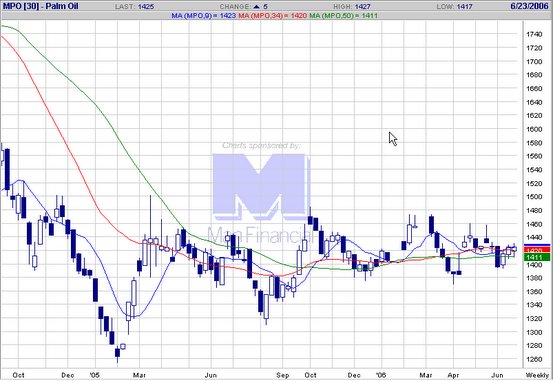Click the 6/23/2006 date label

(529, 6)
